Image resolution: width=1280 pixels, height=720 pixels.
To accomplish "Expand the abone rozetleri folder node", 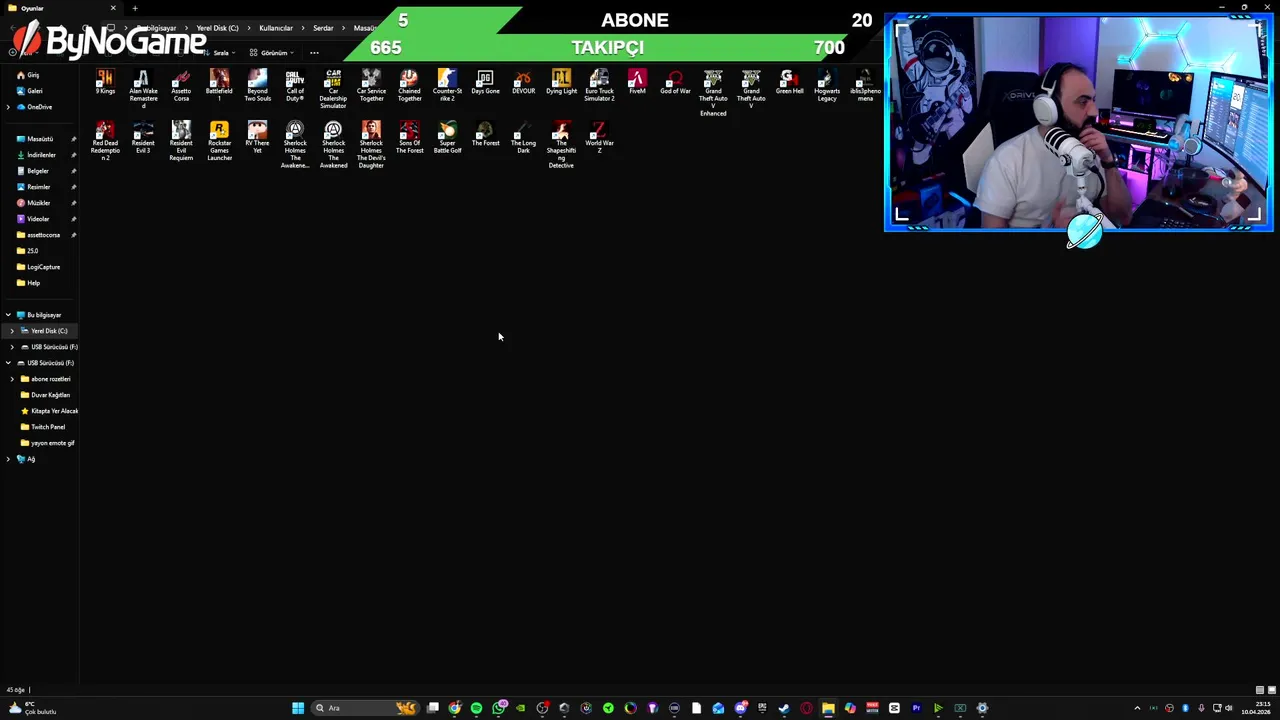I will pos(12,379).
